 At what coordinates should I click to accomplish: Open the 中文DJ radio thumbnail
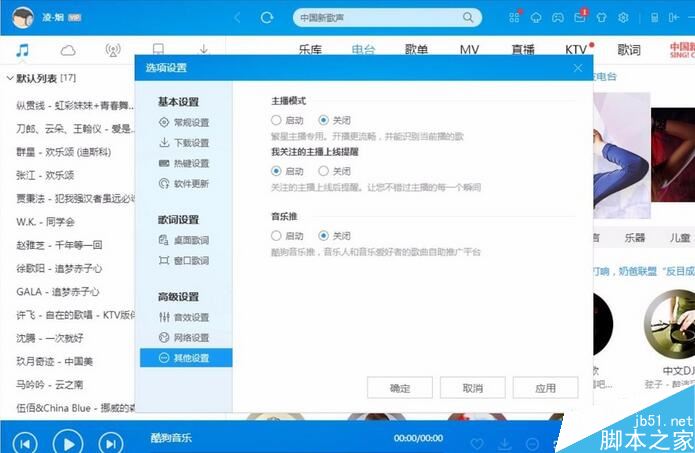click(669, 326)
